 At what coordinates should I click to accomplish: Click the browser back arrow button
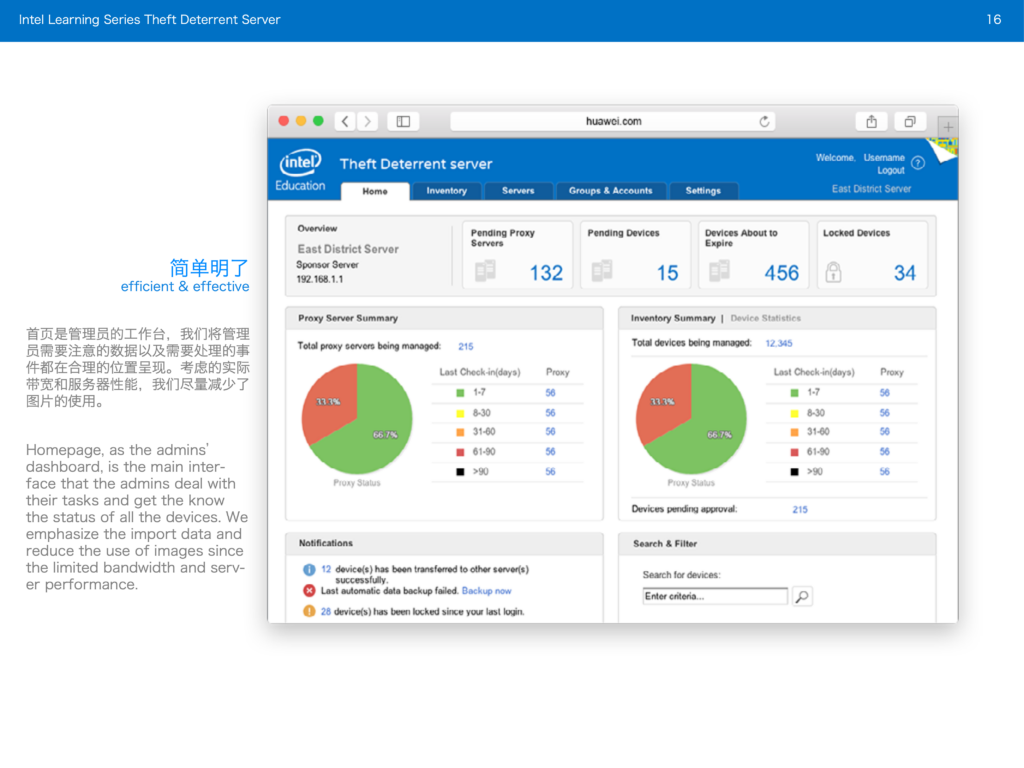point(345,121)
